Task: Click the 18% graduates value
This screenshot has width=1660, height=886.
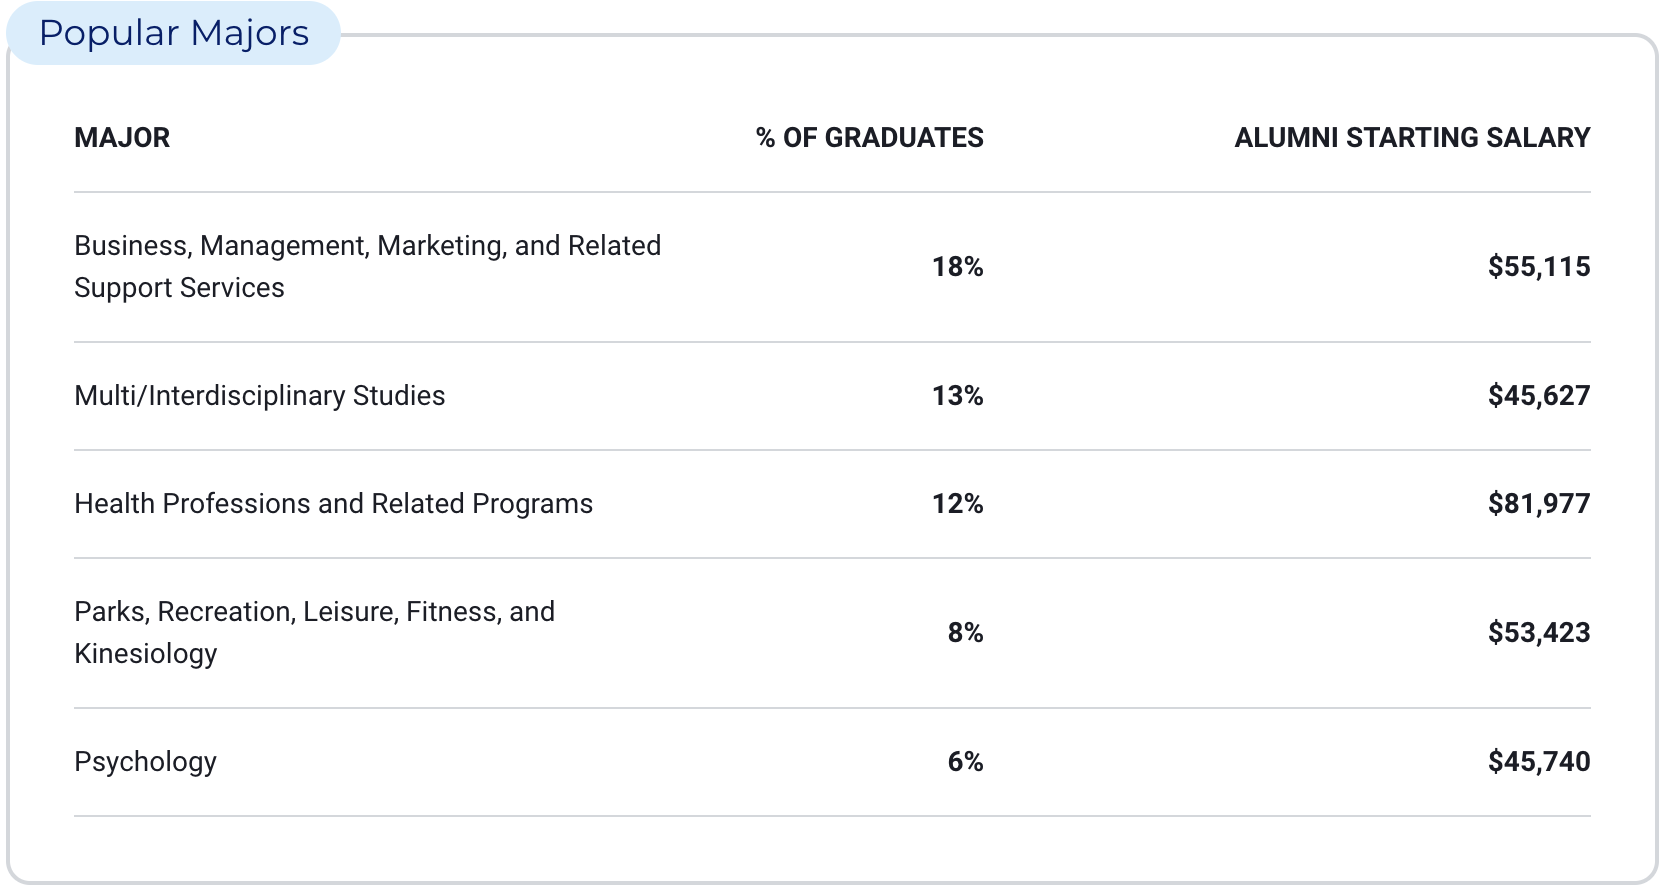Action: click(x=957, y=267)
